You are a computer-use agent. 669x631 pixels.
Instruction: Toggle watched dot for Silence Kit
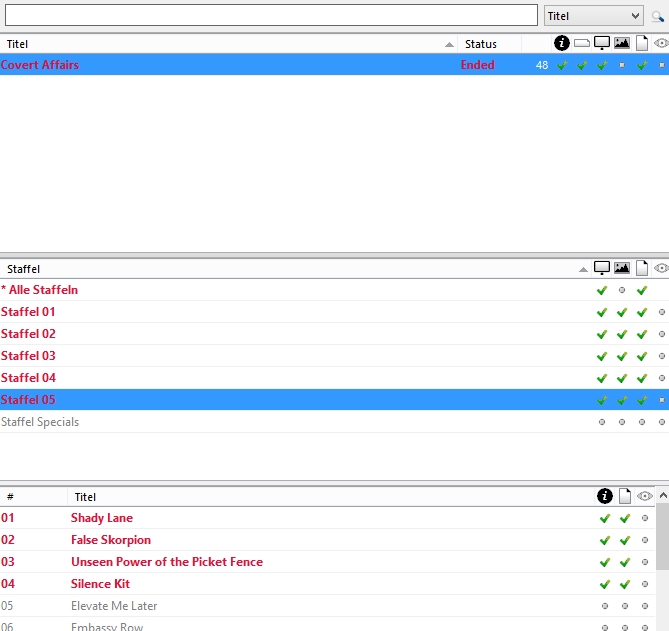pos(645,584)
